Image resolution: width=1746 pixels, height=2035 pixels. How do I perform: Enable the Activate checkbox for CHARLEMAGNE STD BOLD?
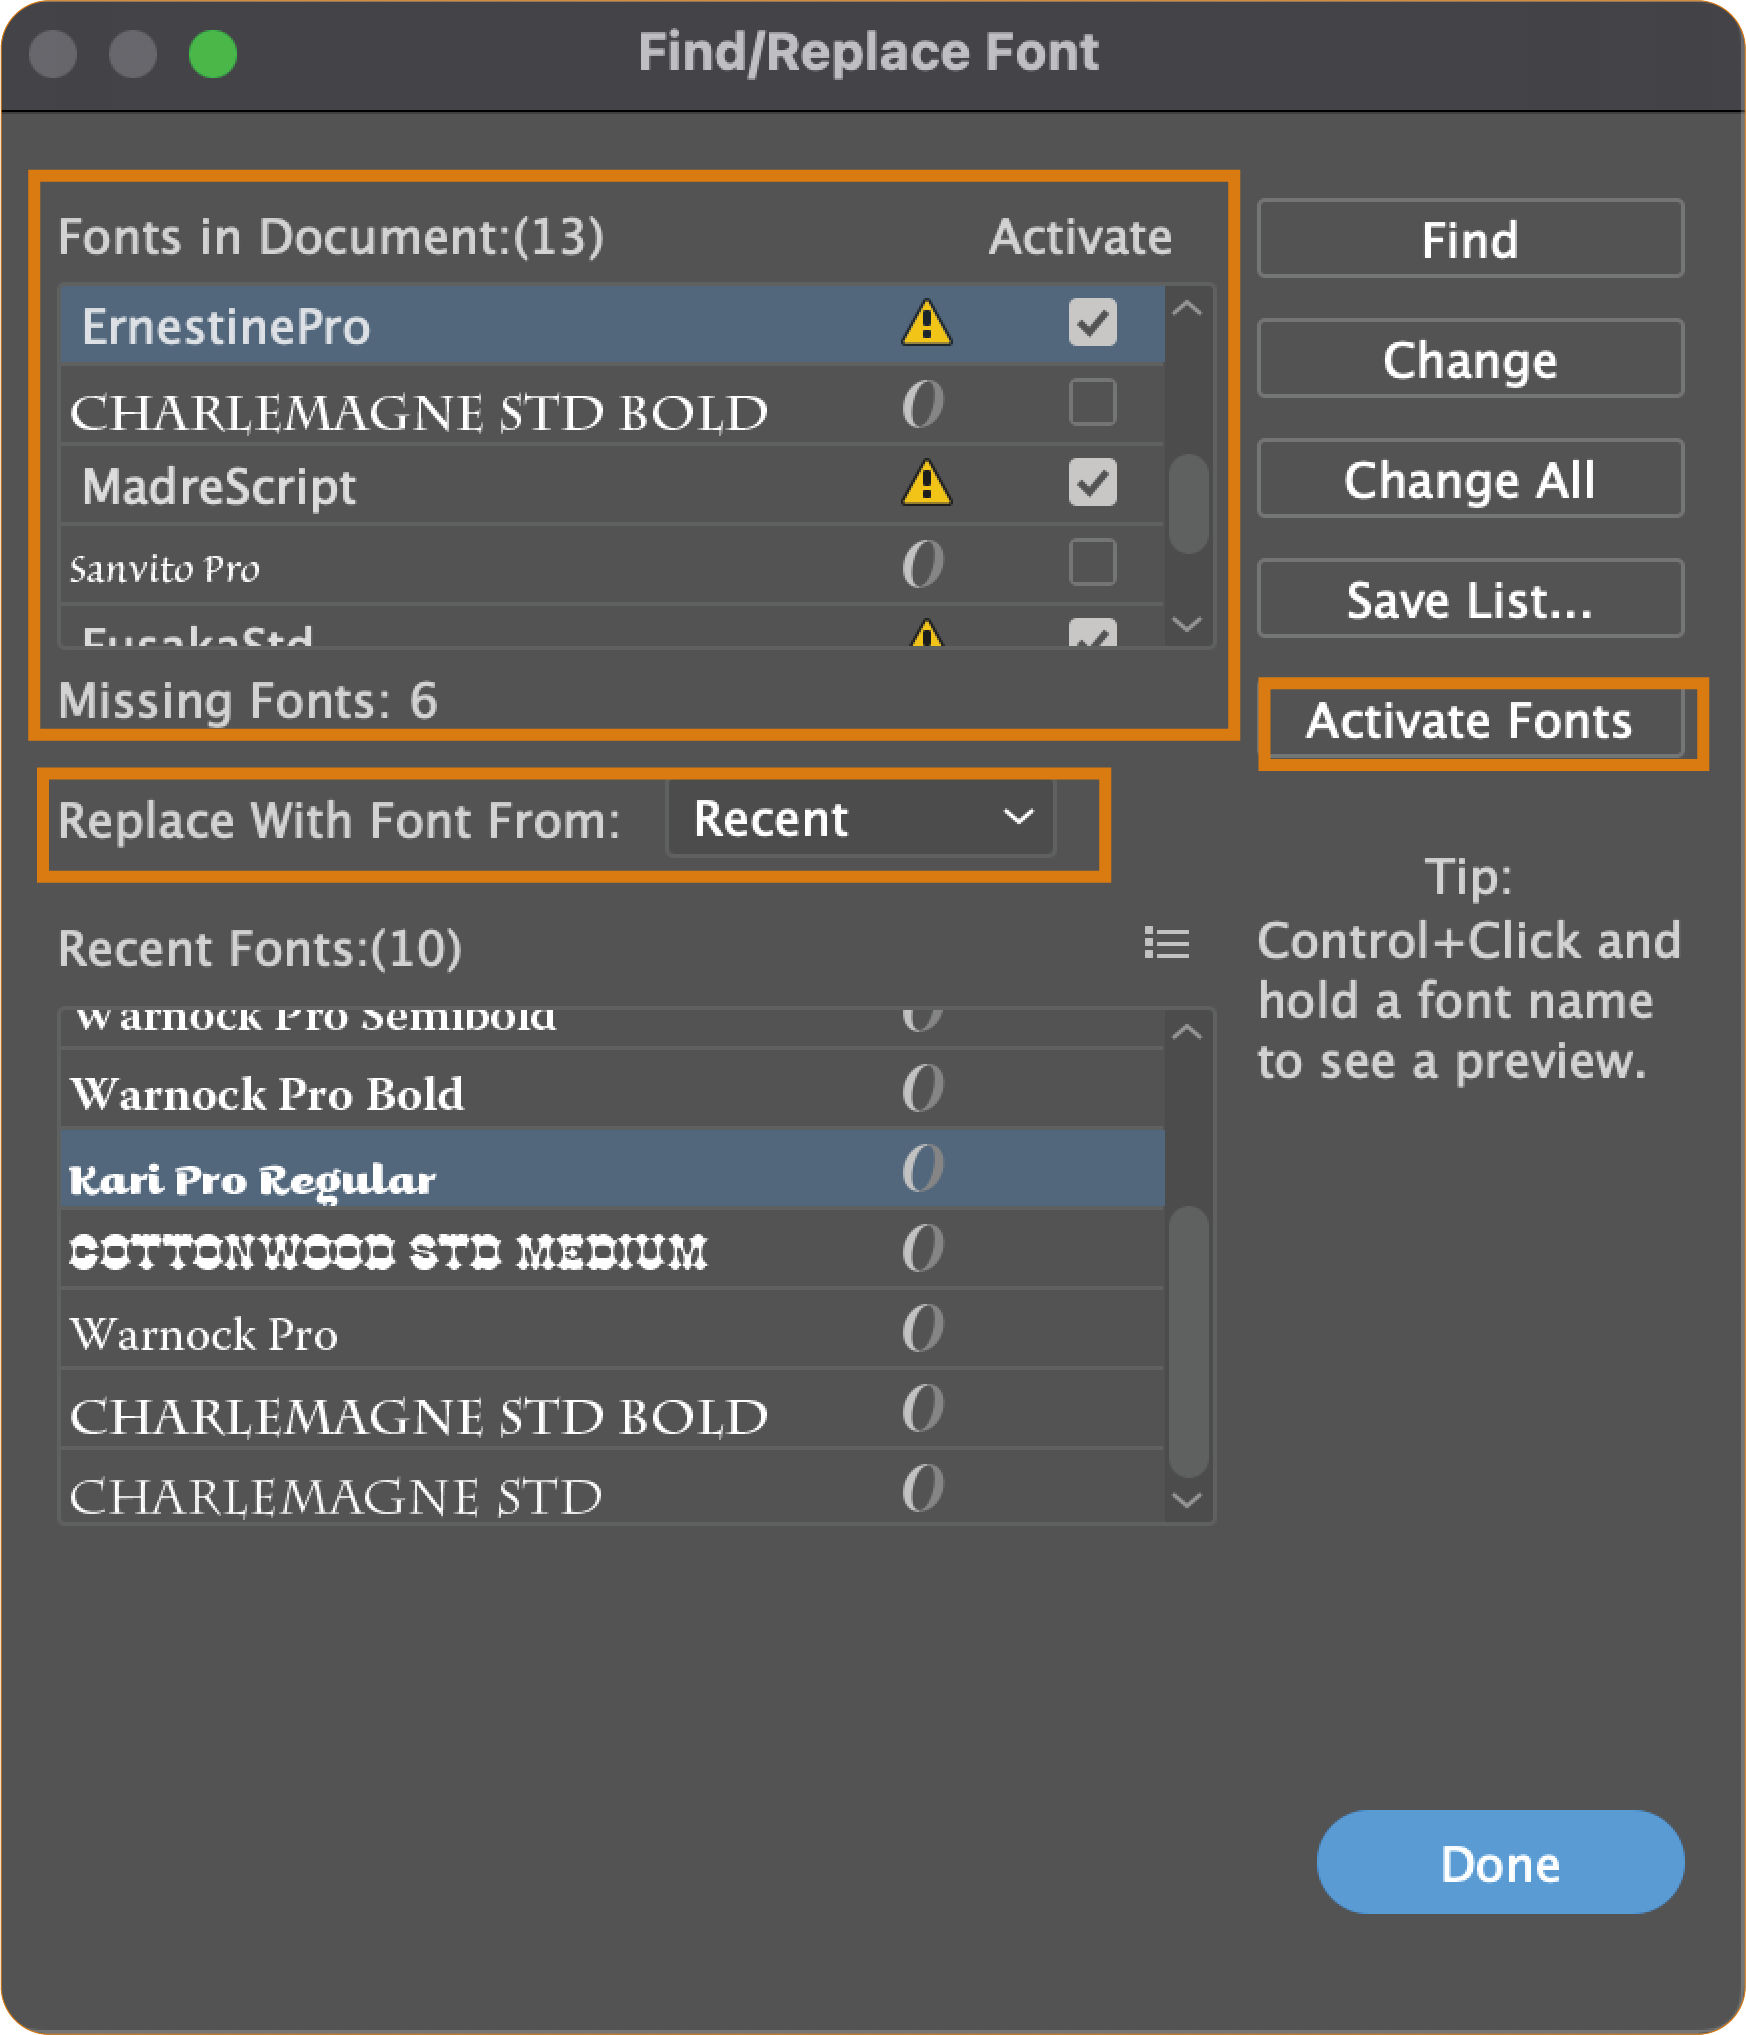click(x=1093, y=404)
